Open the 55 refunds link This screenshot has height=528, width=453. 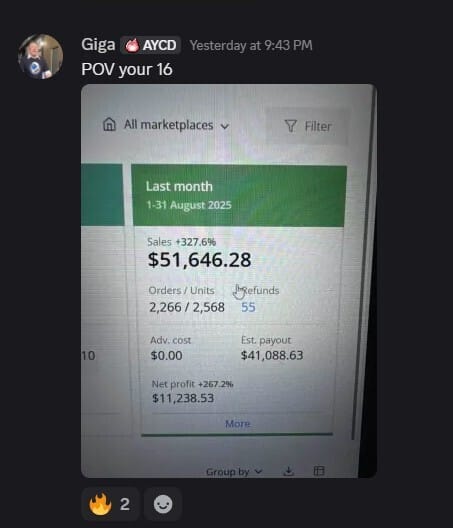[248, 307]
